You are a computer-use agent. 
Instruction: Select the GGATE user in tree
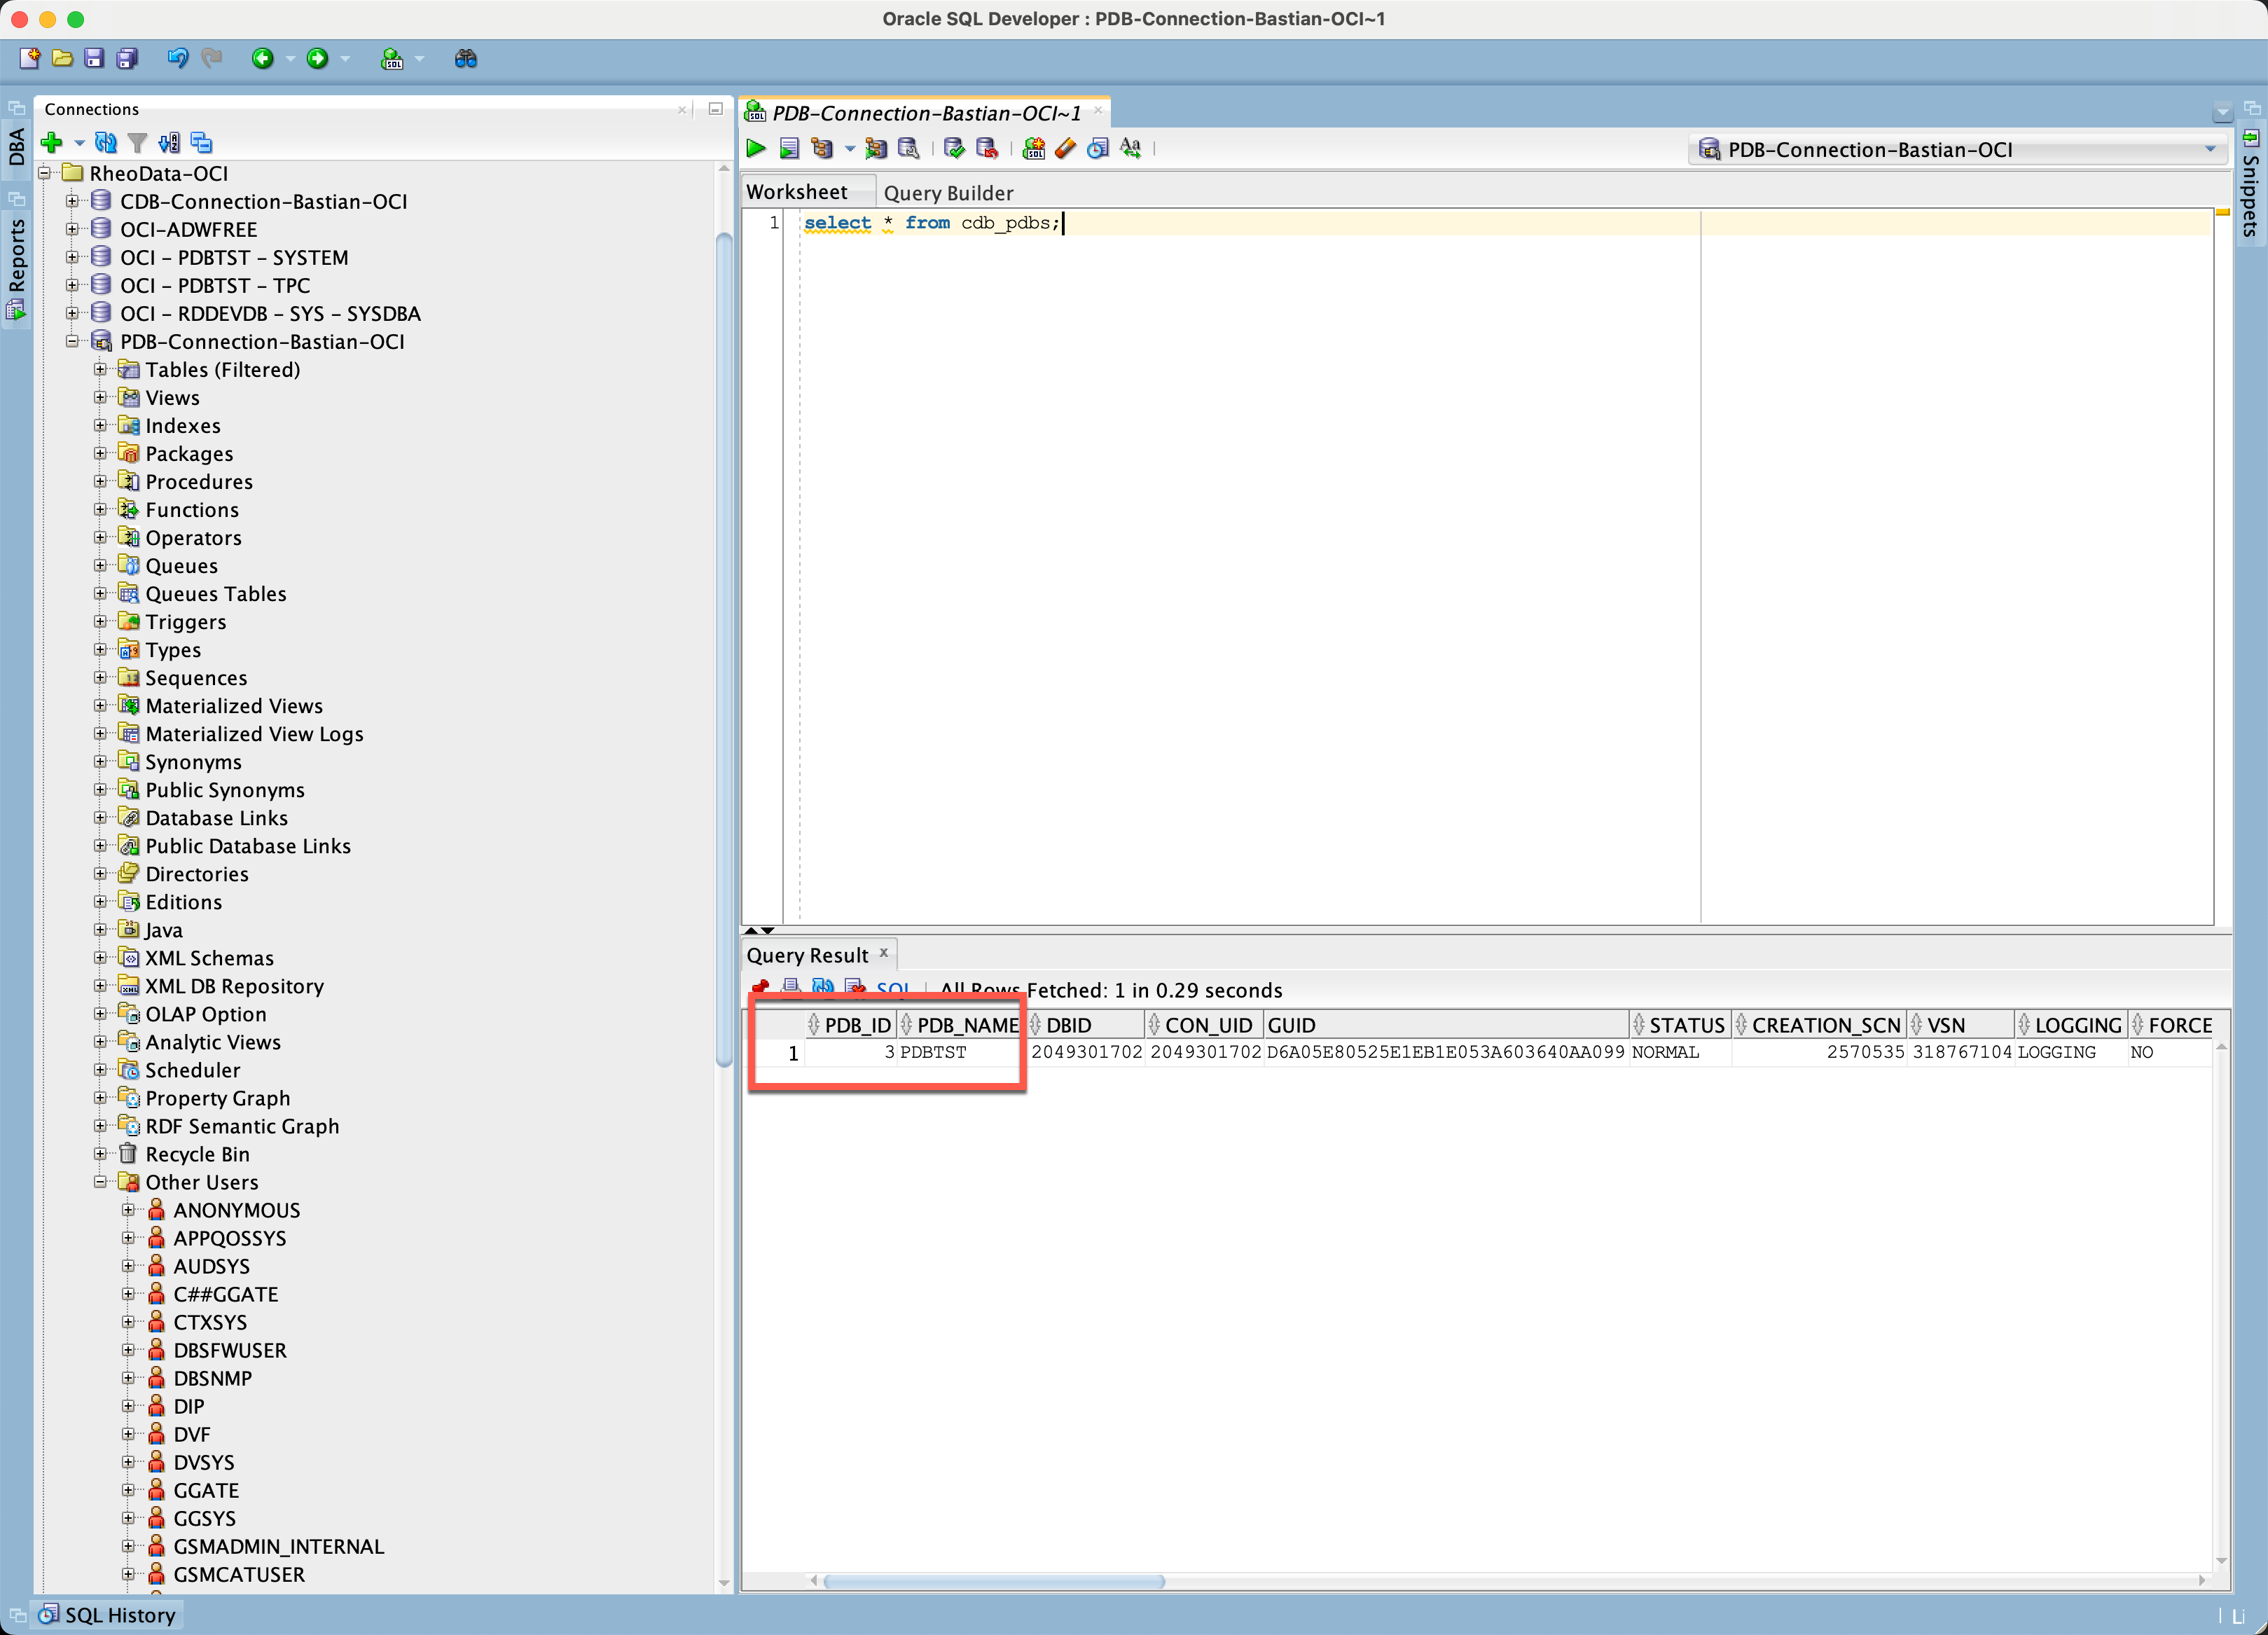point(206,1490)
